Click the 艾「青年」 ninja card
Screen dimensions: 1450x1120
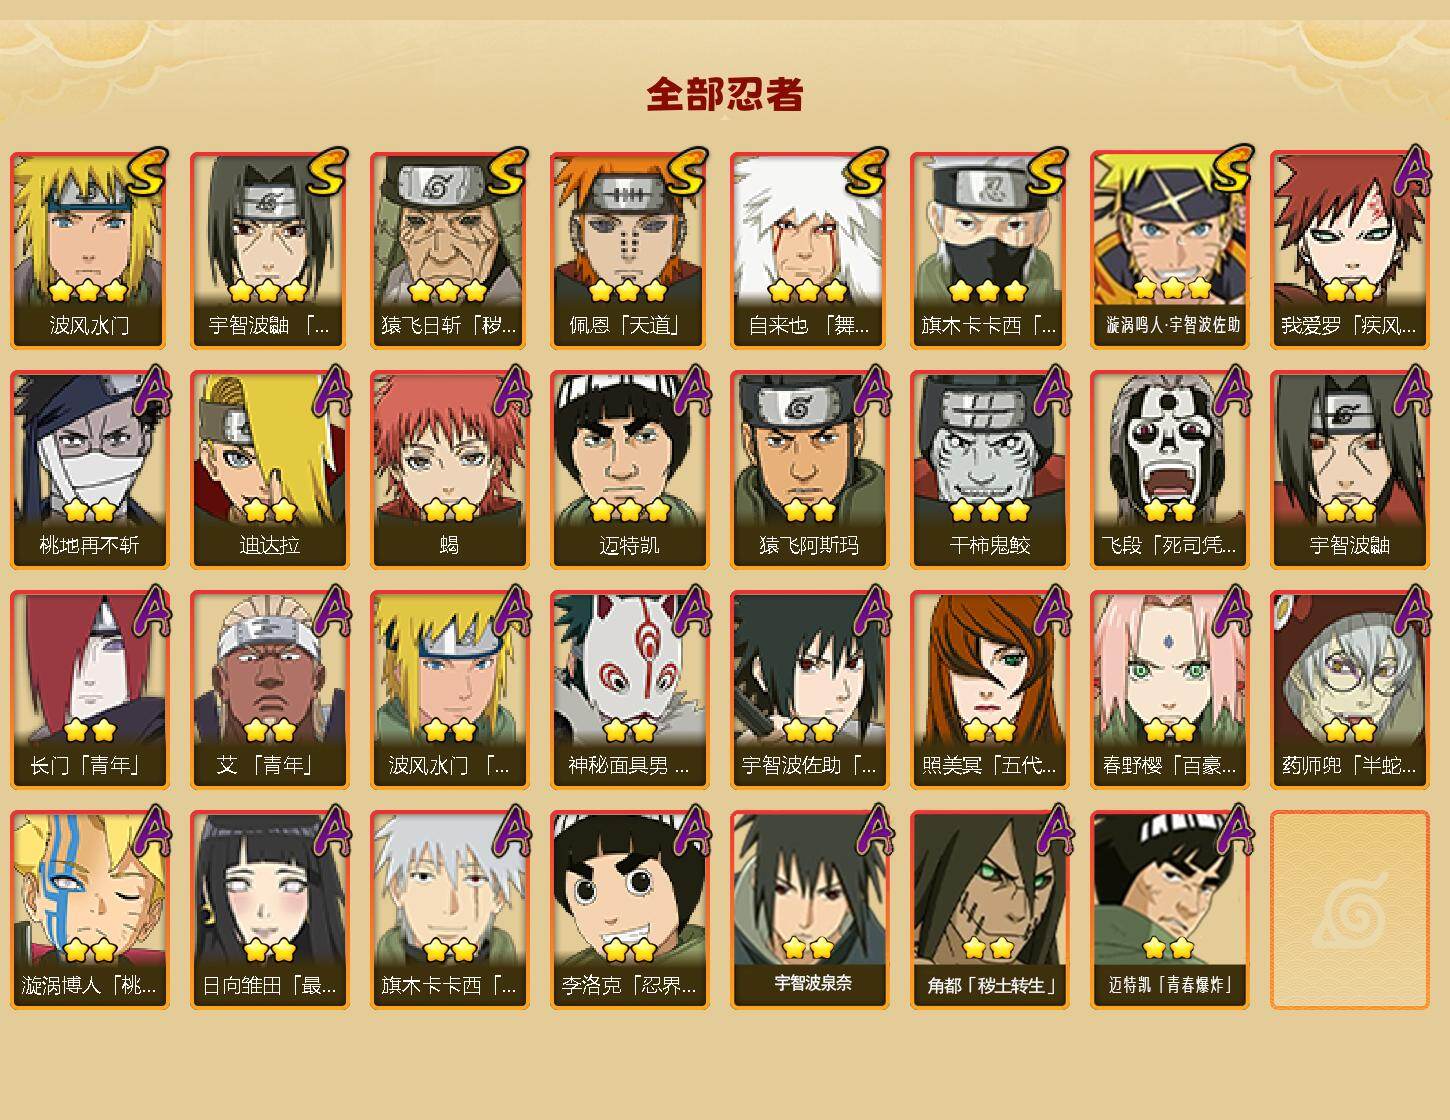pyautogui.click(x=269, y=690)
